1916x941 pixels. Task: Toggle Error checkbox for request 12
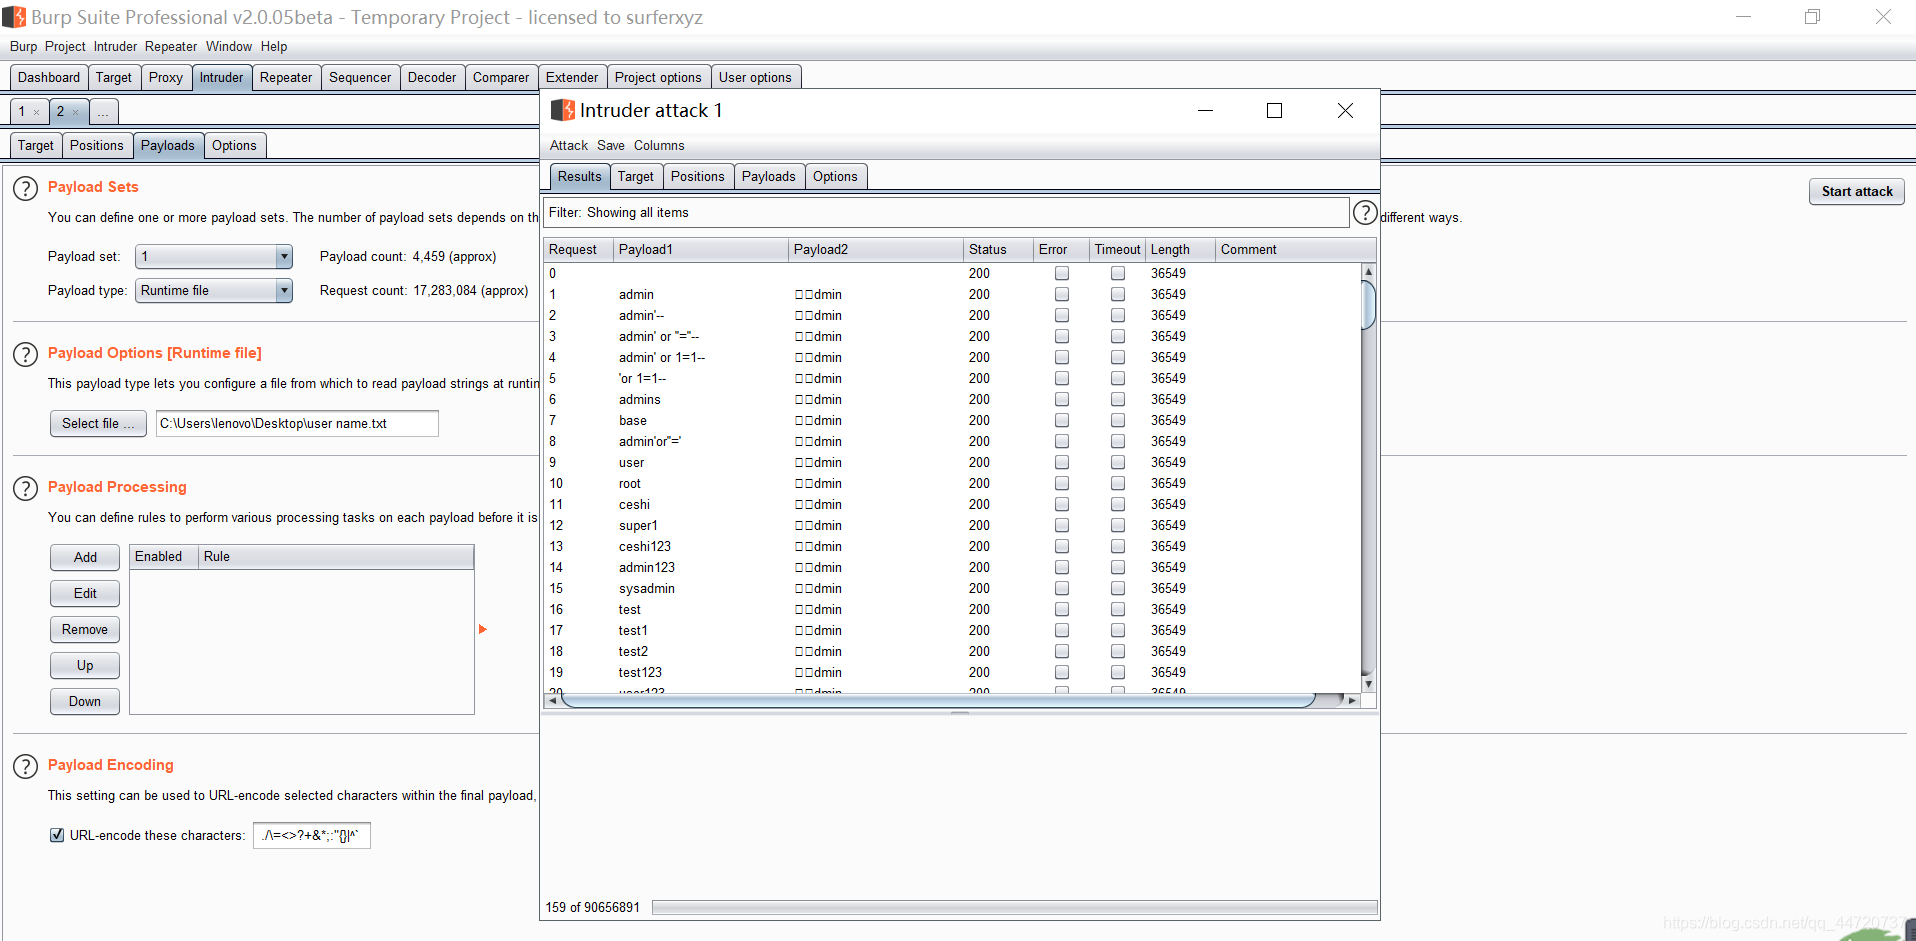1062,525
